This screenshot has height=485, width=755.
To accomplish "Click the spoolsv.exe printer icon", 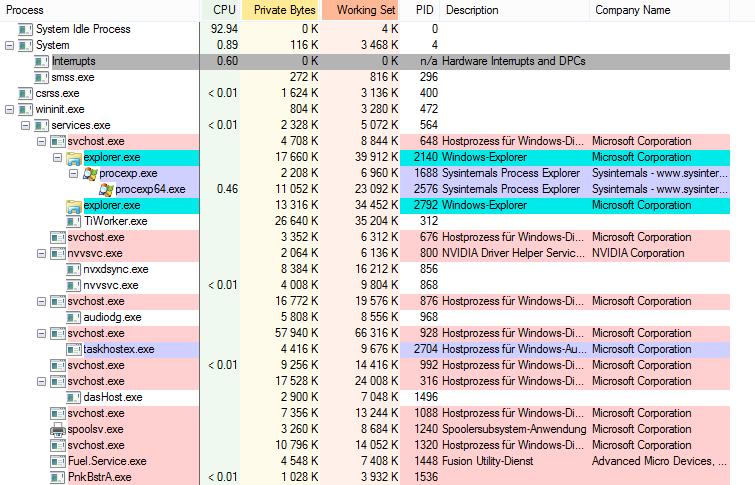I will coord(58,430).
